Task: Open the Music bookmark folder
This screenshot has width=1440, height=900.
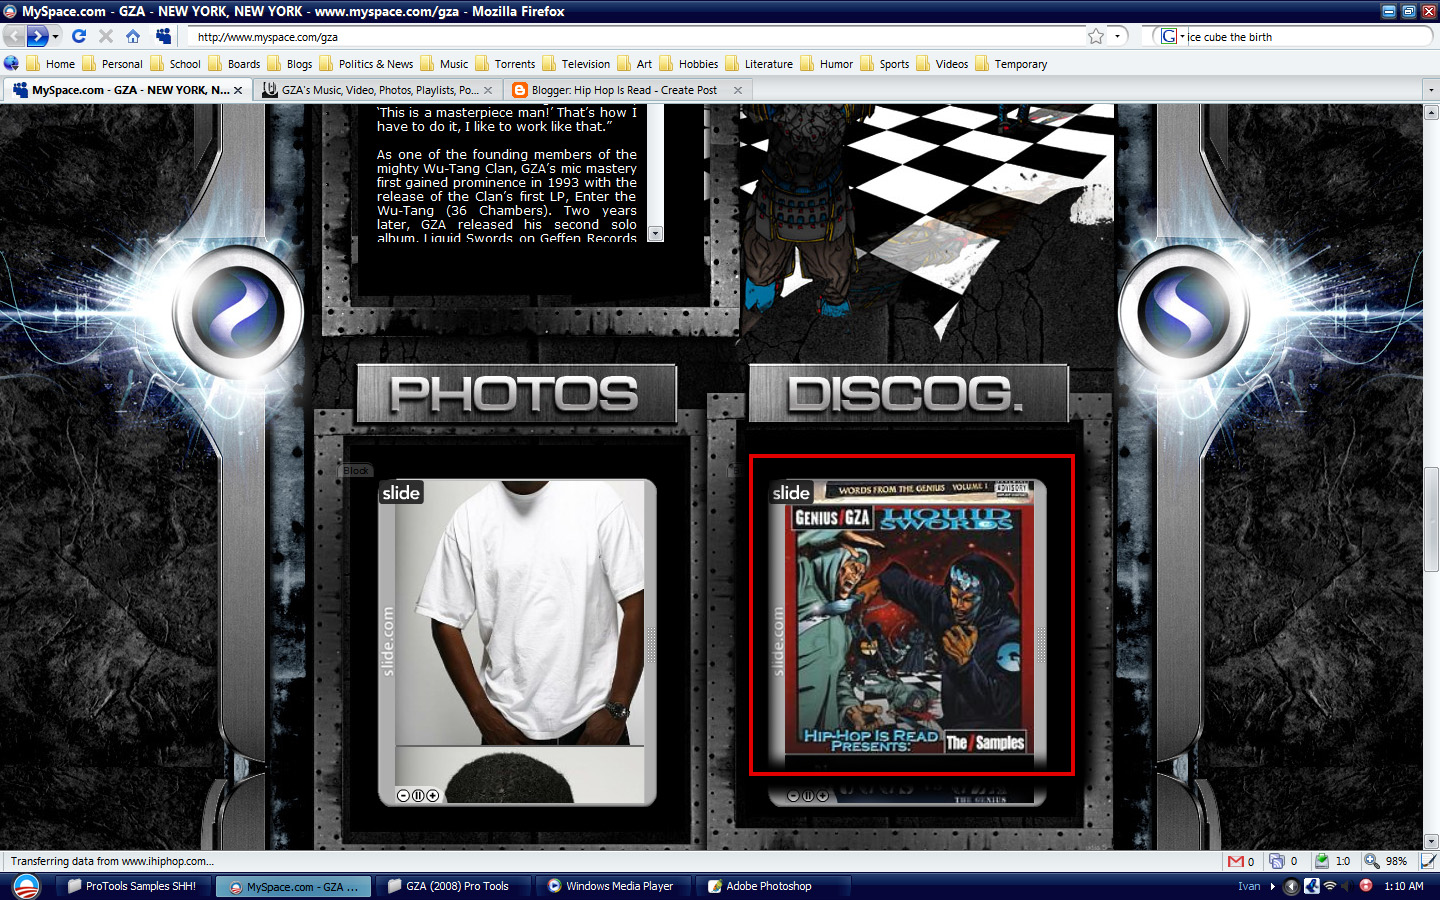Action: 444,64
